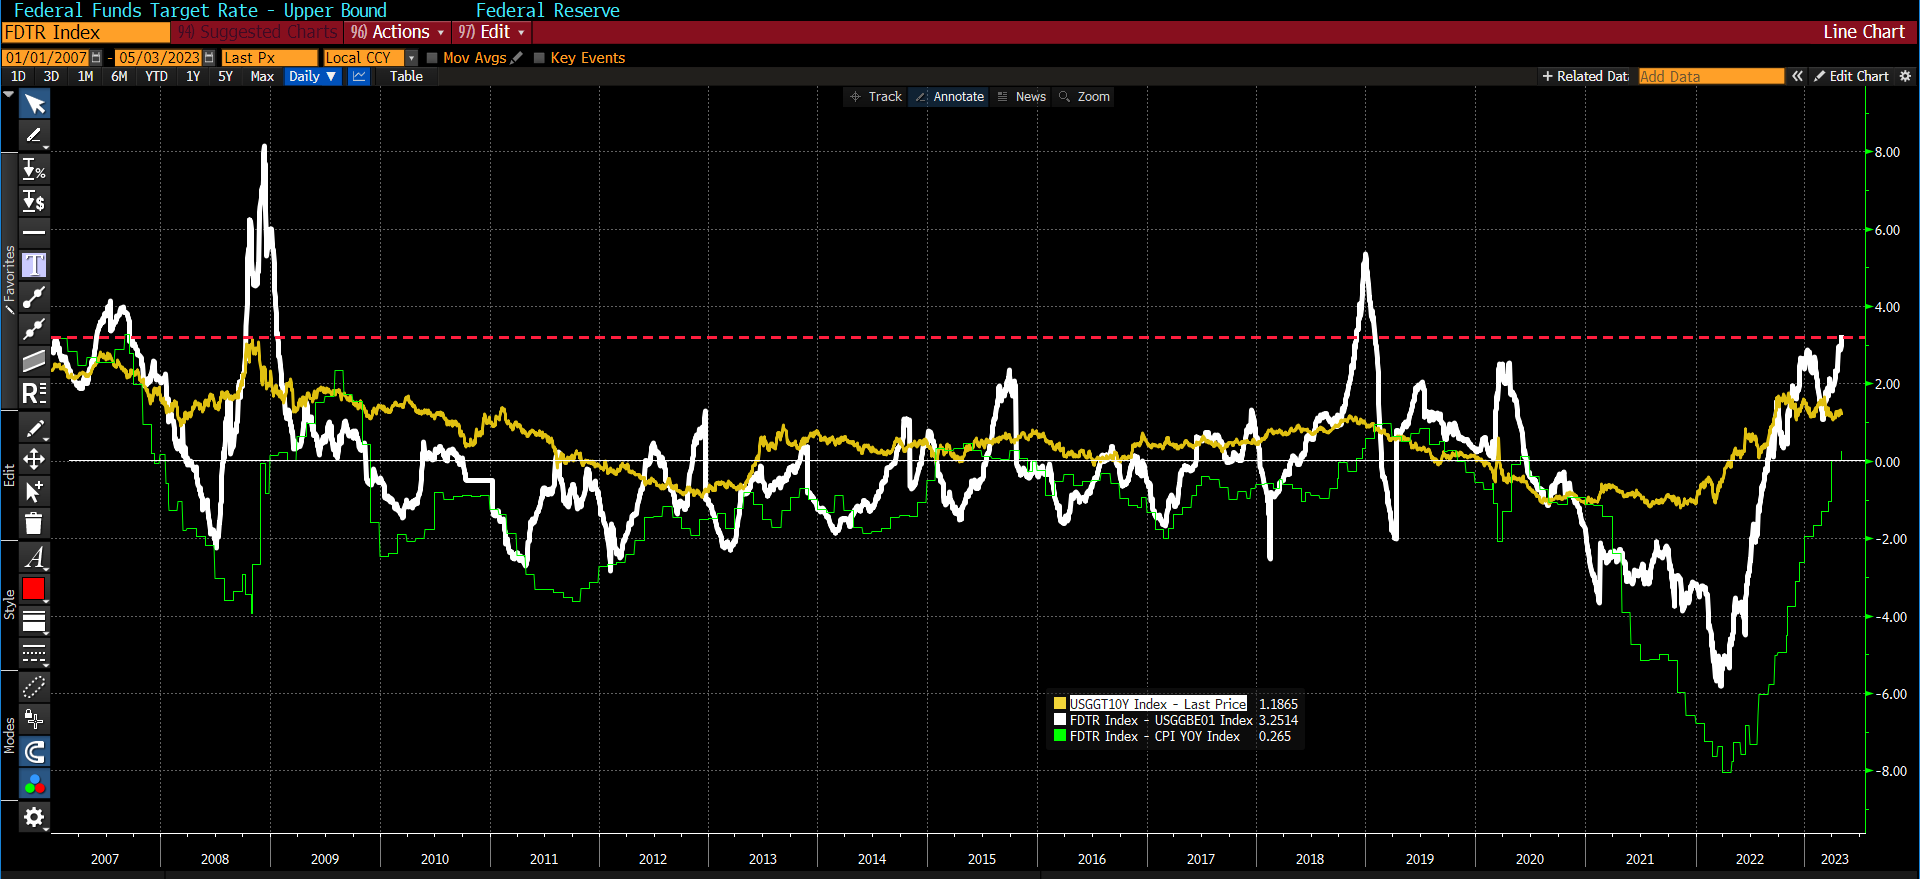Click the lock-plus mode icon

(34, 719)
